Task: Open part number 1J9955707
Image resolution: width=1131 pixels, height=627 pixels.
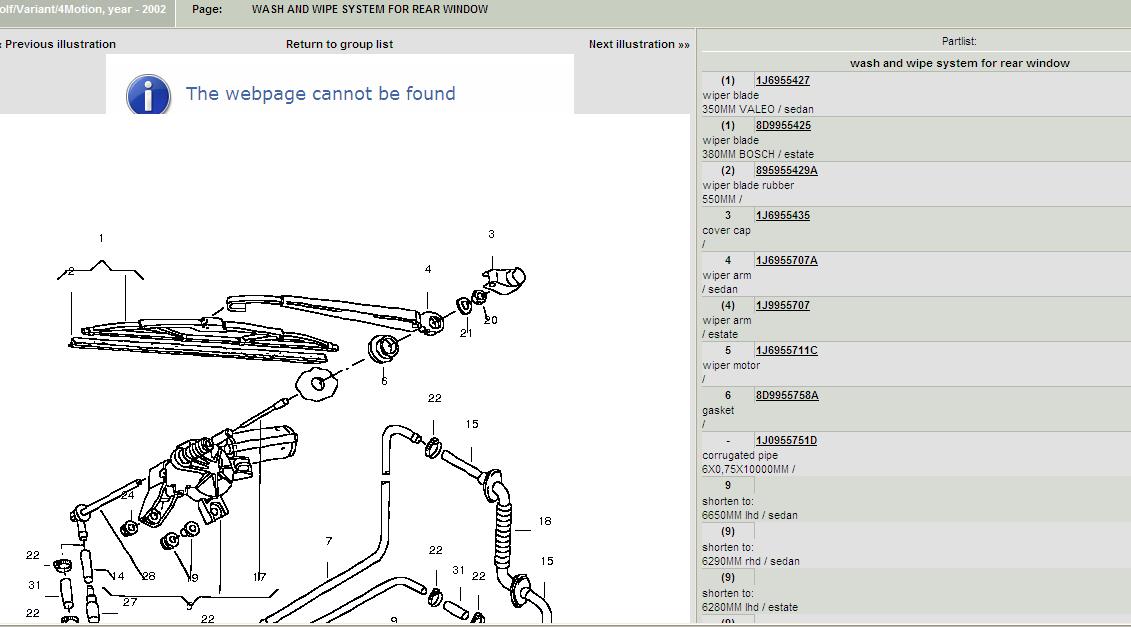Action: [x=783, y=305]
